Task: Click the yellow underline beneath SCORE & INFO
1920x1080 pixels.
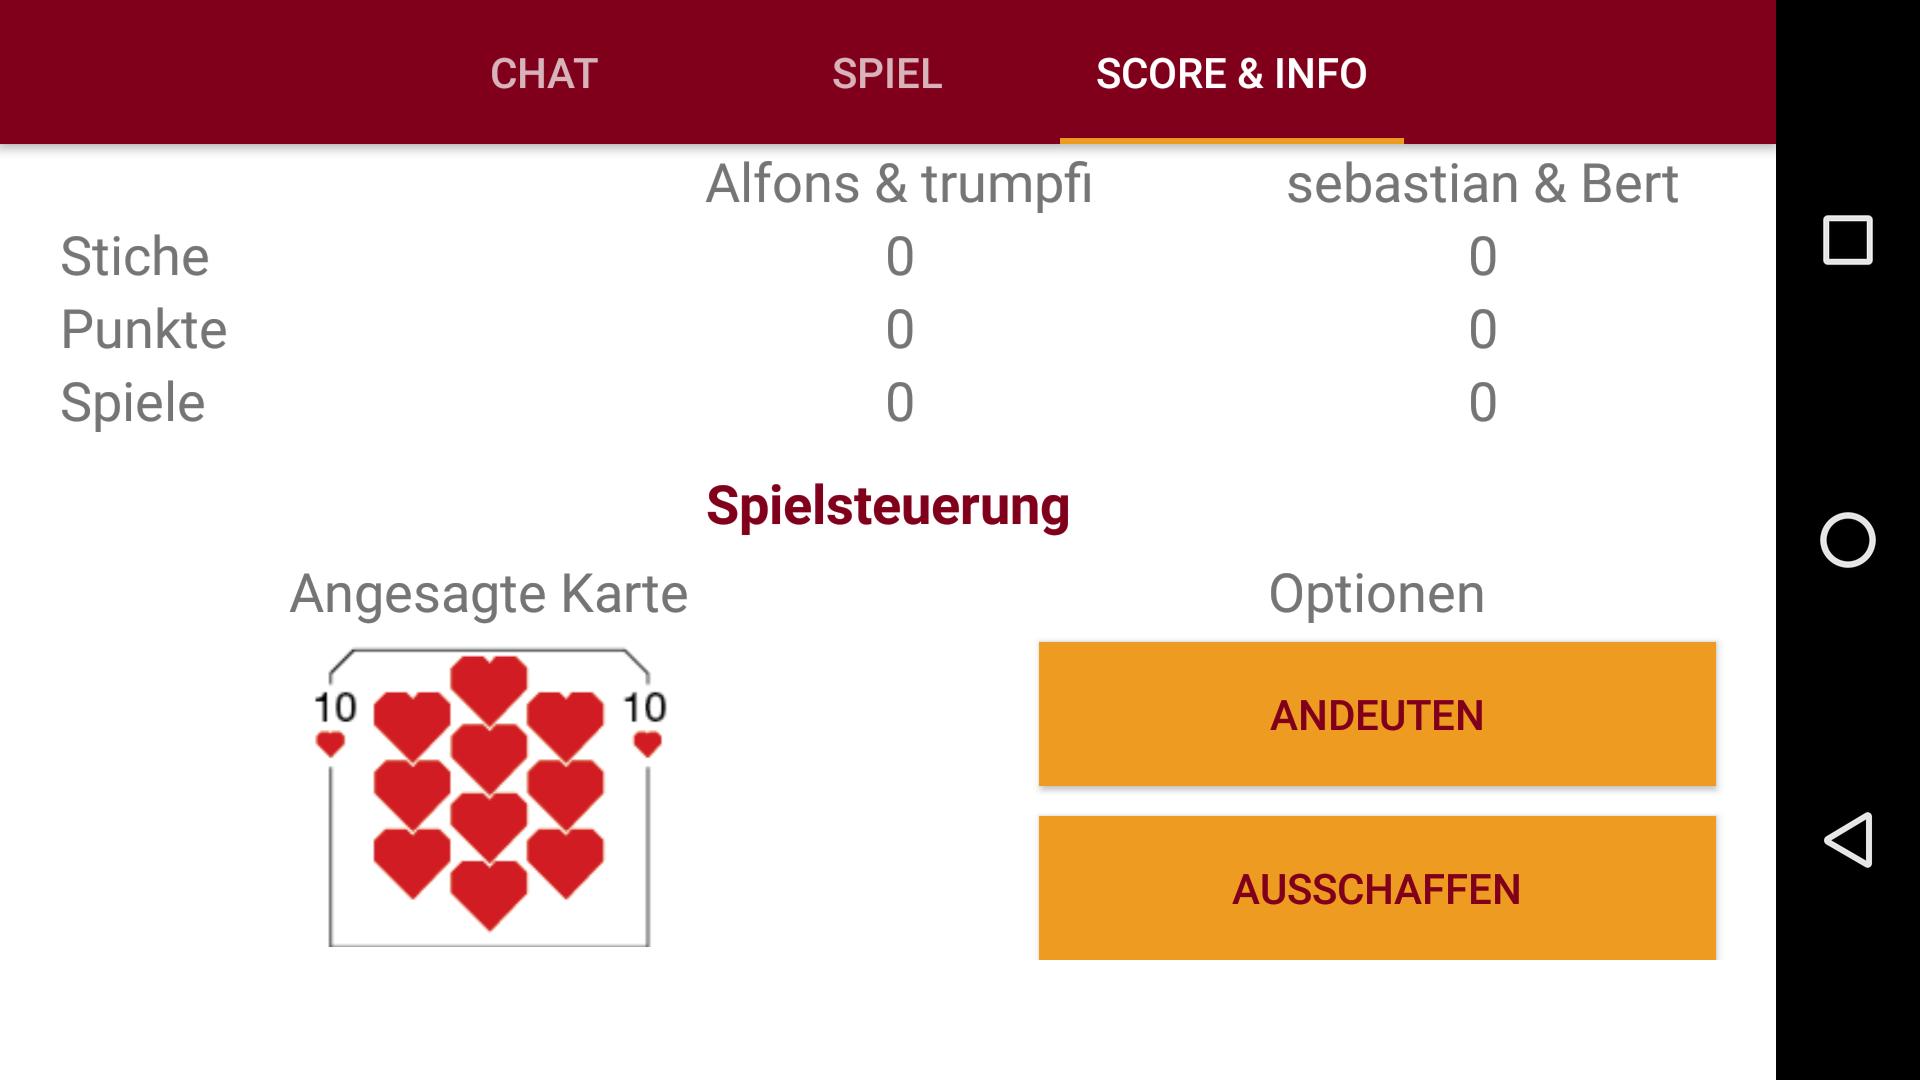Action: (x=1233, y=140)
